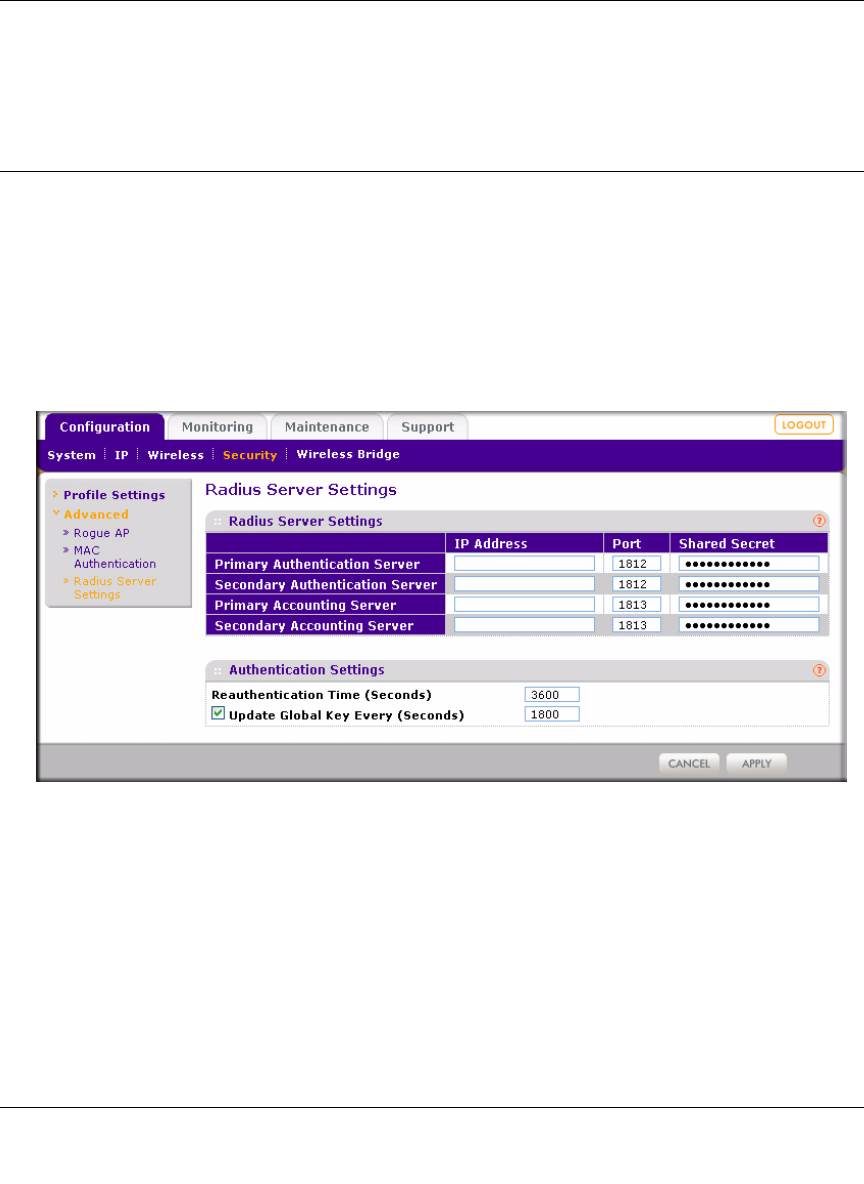Click Secondary Authentication Server port field
864x1184 pixels.
637,584
